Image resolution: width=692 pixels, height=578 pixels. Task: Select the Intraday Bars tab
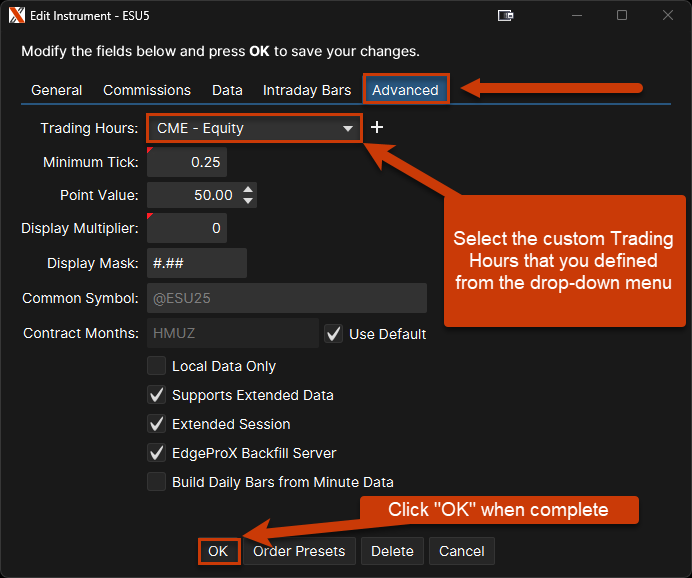pyautogui.click(x=307, y=90)
